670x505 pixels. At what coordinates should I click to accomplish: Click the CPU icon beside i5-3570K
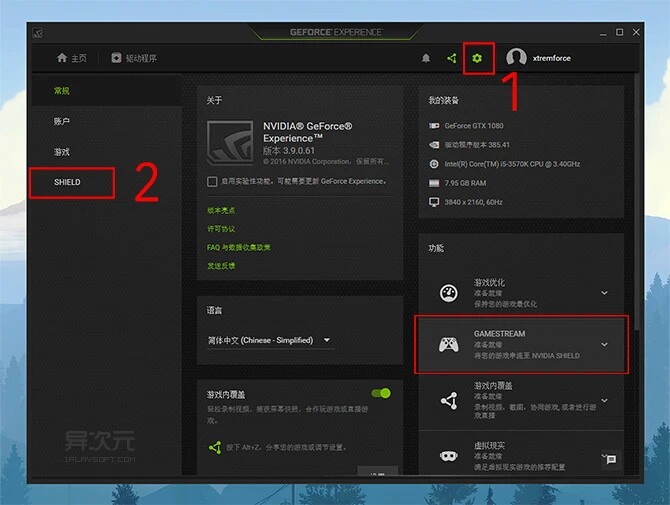point(434,164)
